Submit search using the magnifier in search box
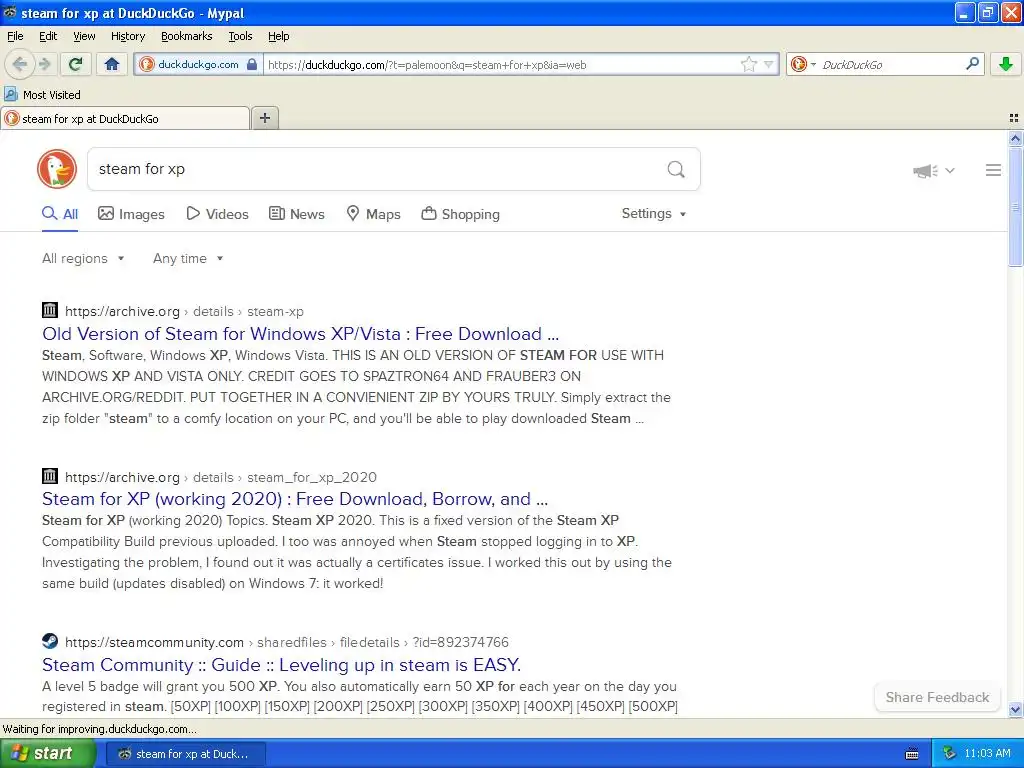1024x768 pixels. pos(676,169)
